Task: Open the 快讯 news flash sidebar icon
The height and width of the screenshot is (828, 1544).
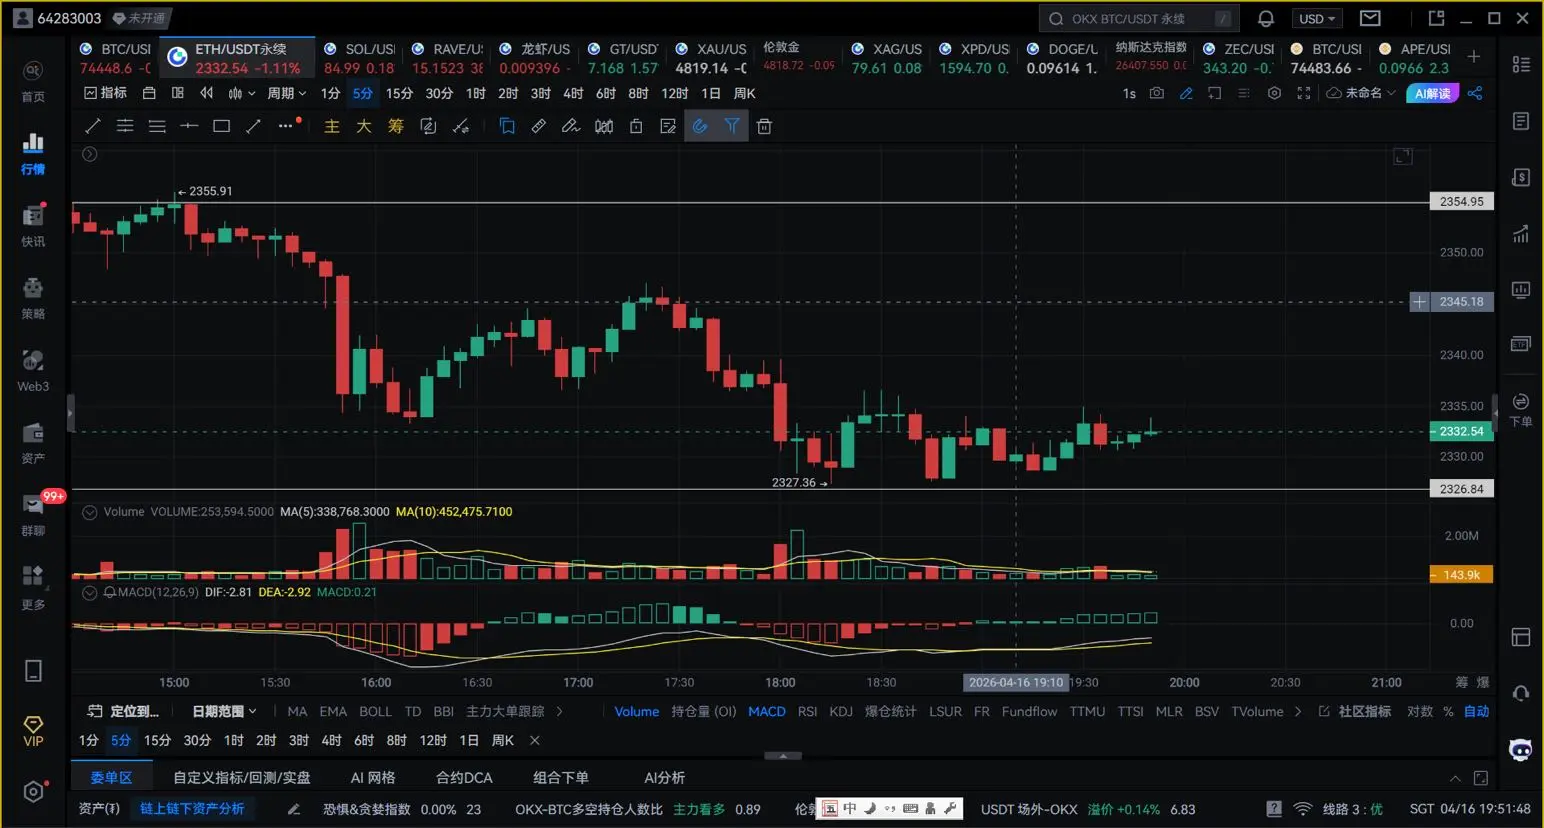Action: [x=33, y=225]
